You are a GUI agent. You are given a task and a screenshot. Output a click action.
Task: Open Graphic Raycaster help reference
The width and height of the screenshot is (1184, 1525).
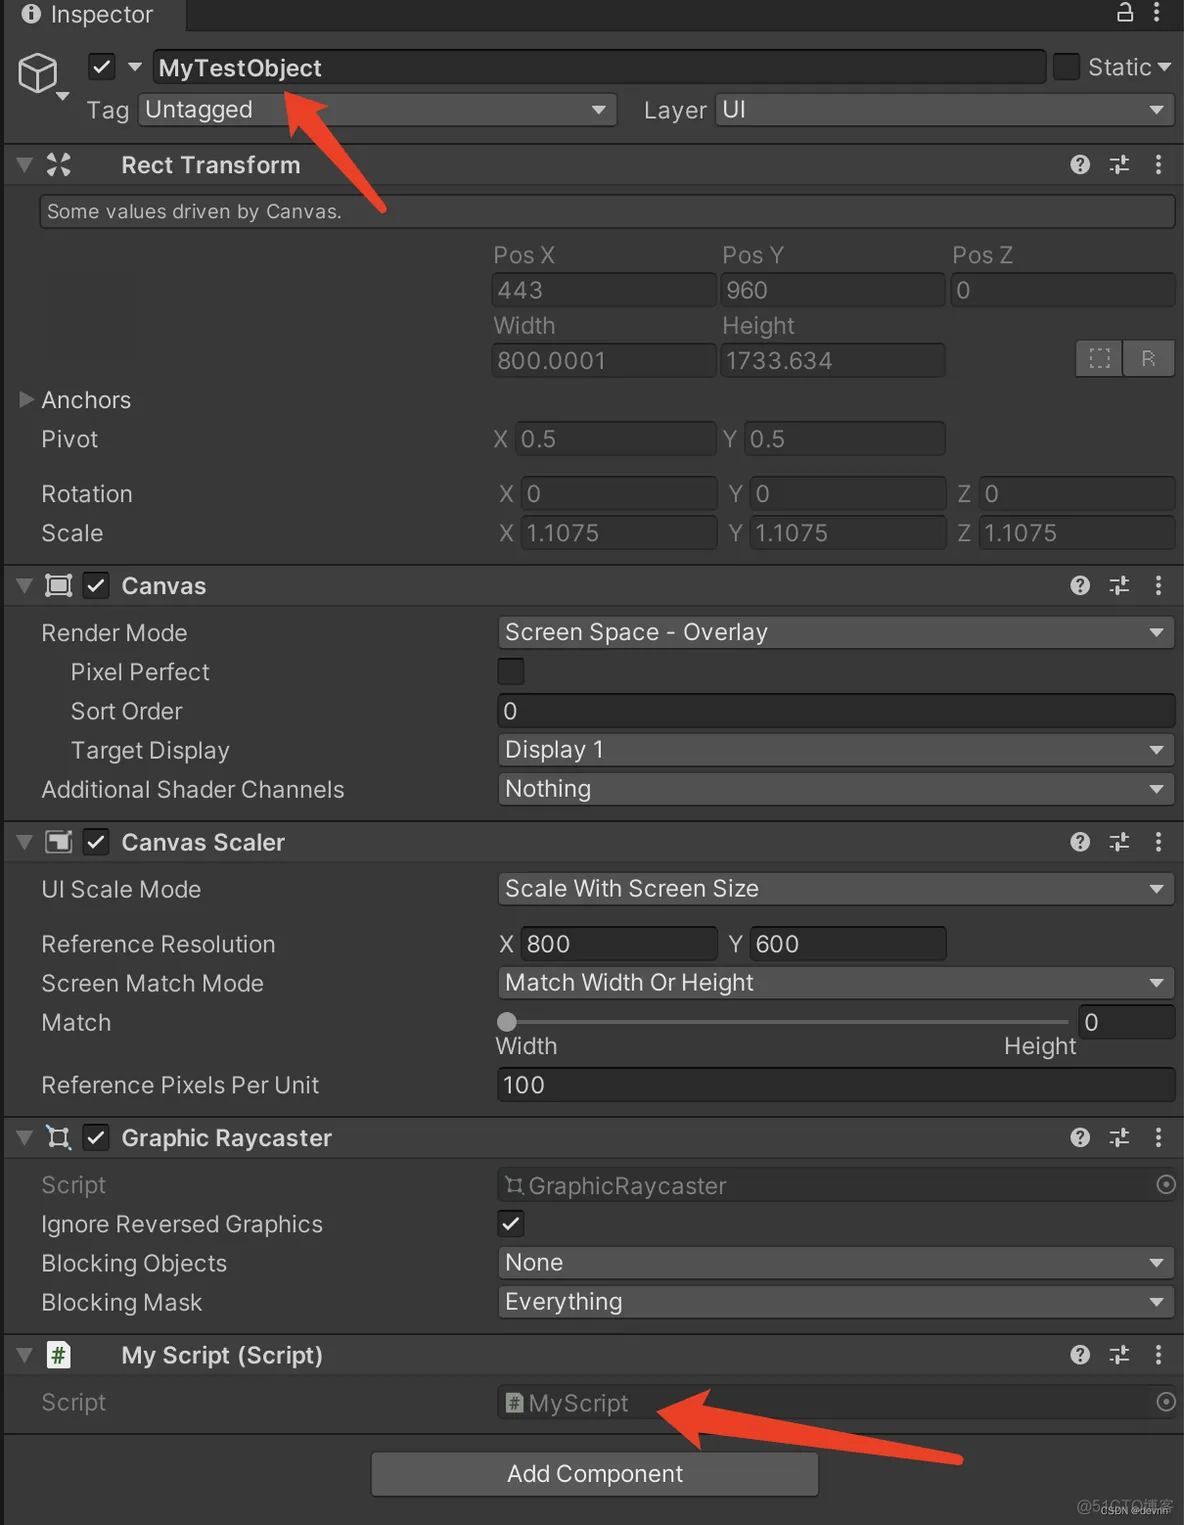pyautogui.click(x=1080, y=1137)
